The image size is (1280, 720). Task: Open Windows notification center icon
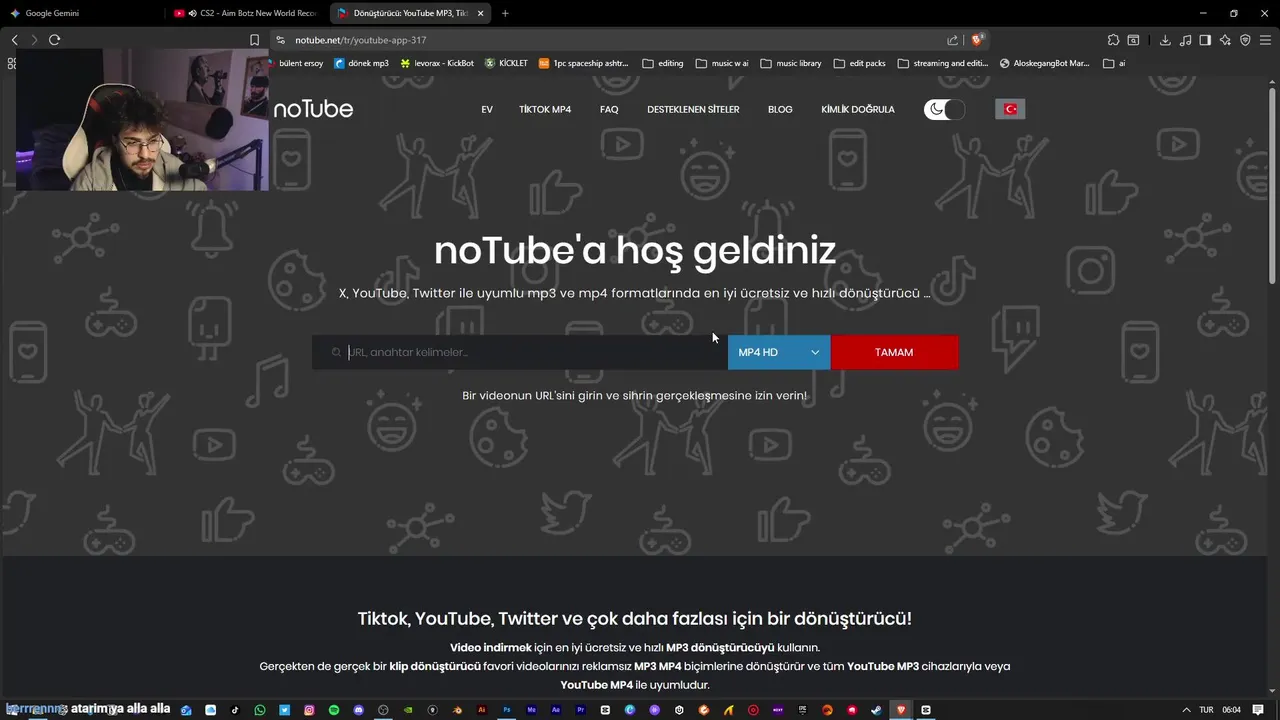pyautogui.click(x=1258, y=710)
